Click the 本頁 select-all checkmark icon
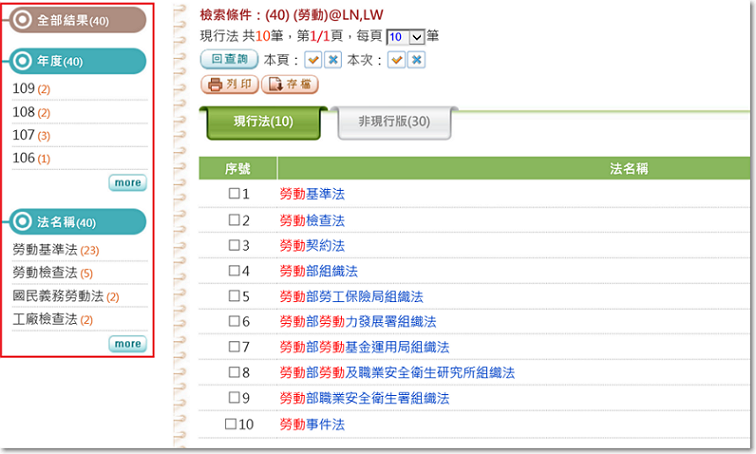The height and width of the screenshot is (454, 756). tap(312, 60)
